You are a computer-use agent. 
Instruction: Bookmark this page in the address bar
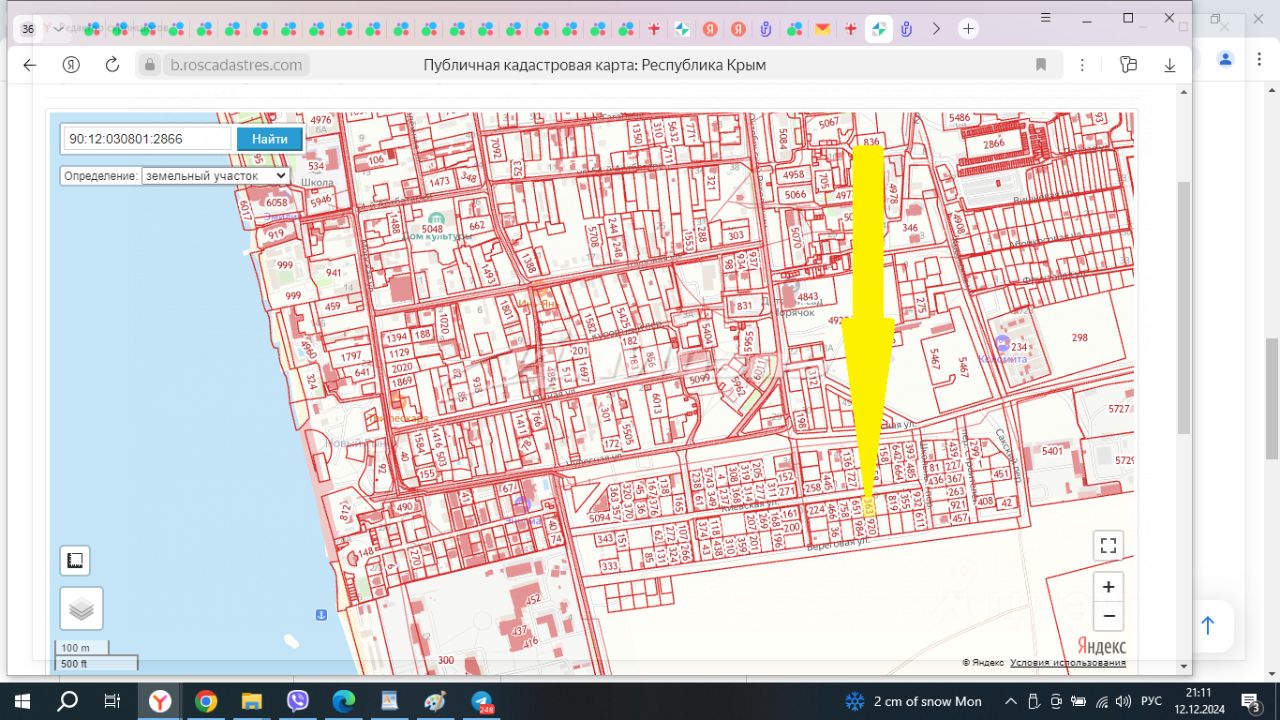[1041, 65]
